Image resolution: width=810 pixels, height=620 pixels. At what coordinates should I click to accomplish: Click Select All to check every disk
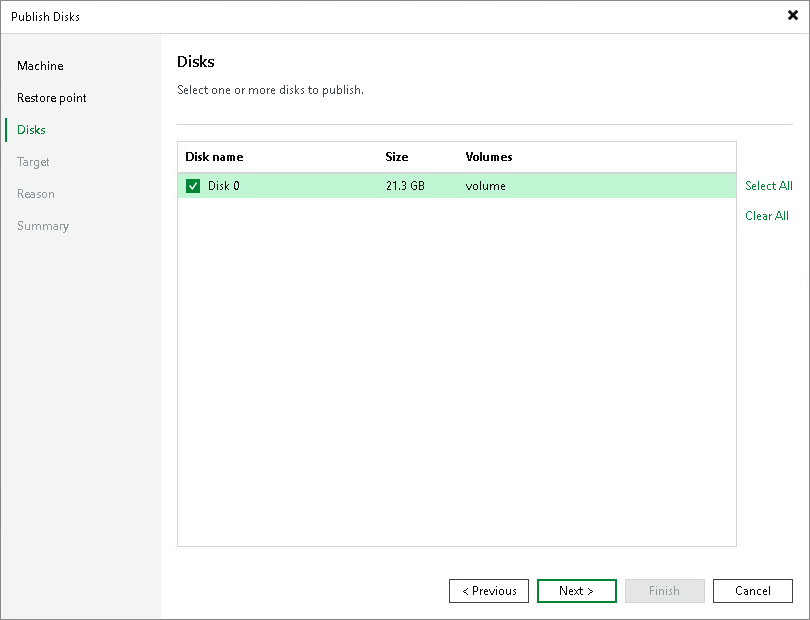[x=769, y=185]
